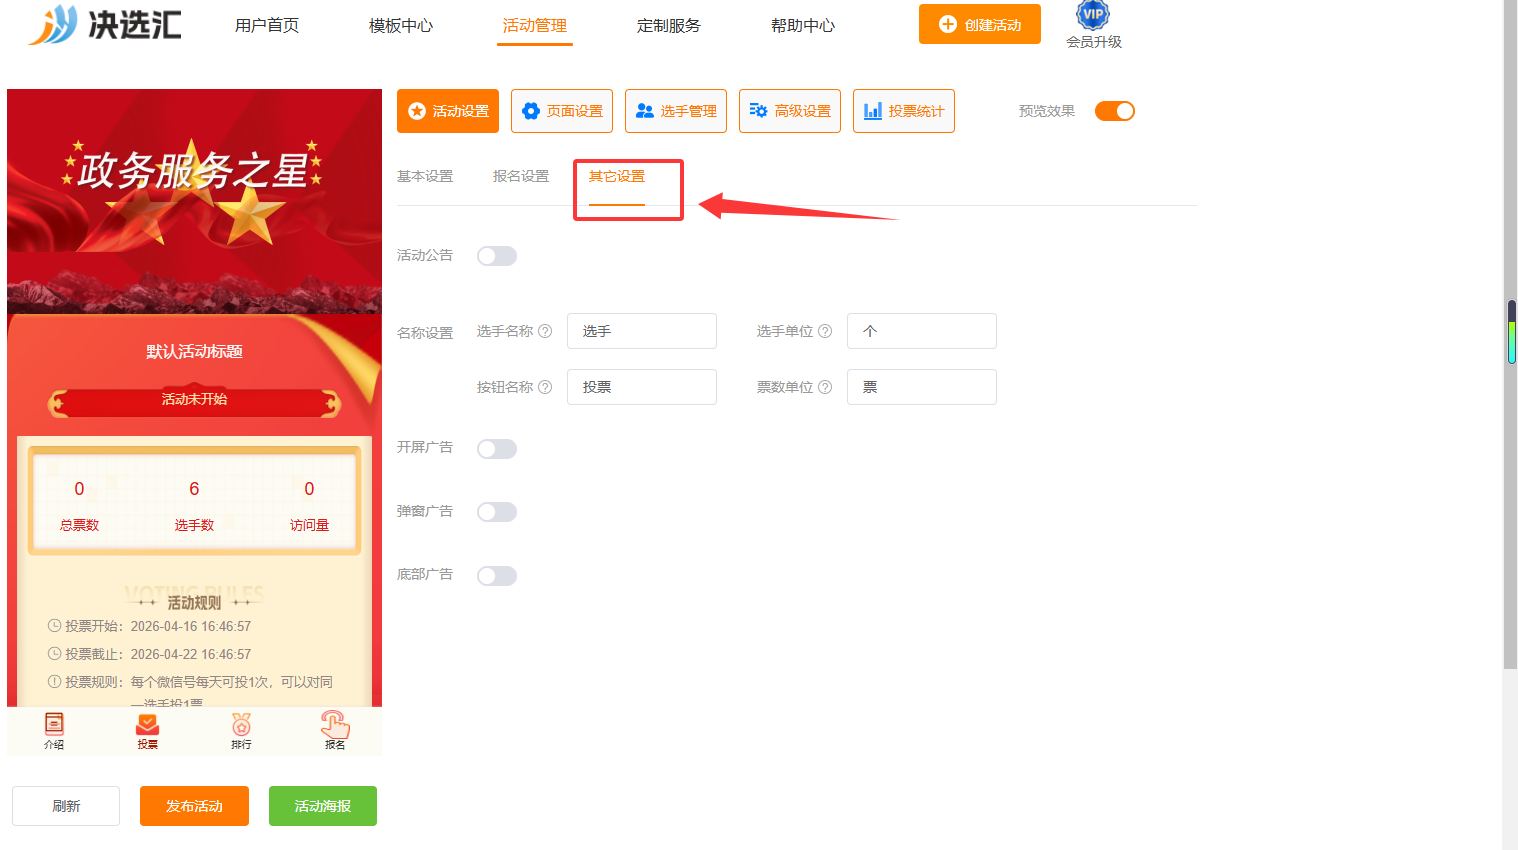Click the plus icon in 创建活动
The height and width of the screenshot is (850, 1518).
(948, 24)
